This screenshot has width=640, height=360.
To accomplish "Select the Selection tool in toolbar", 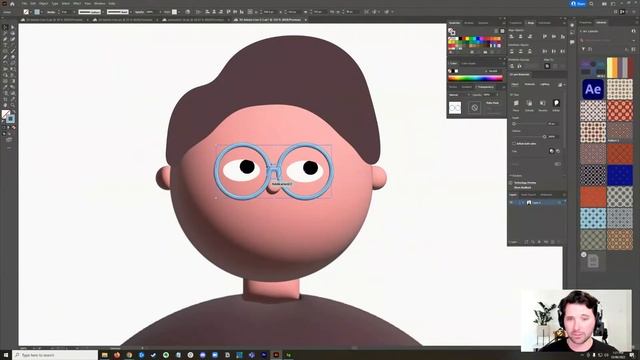I will (5, 28).
